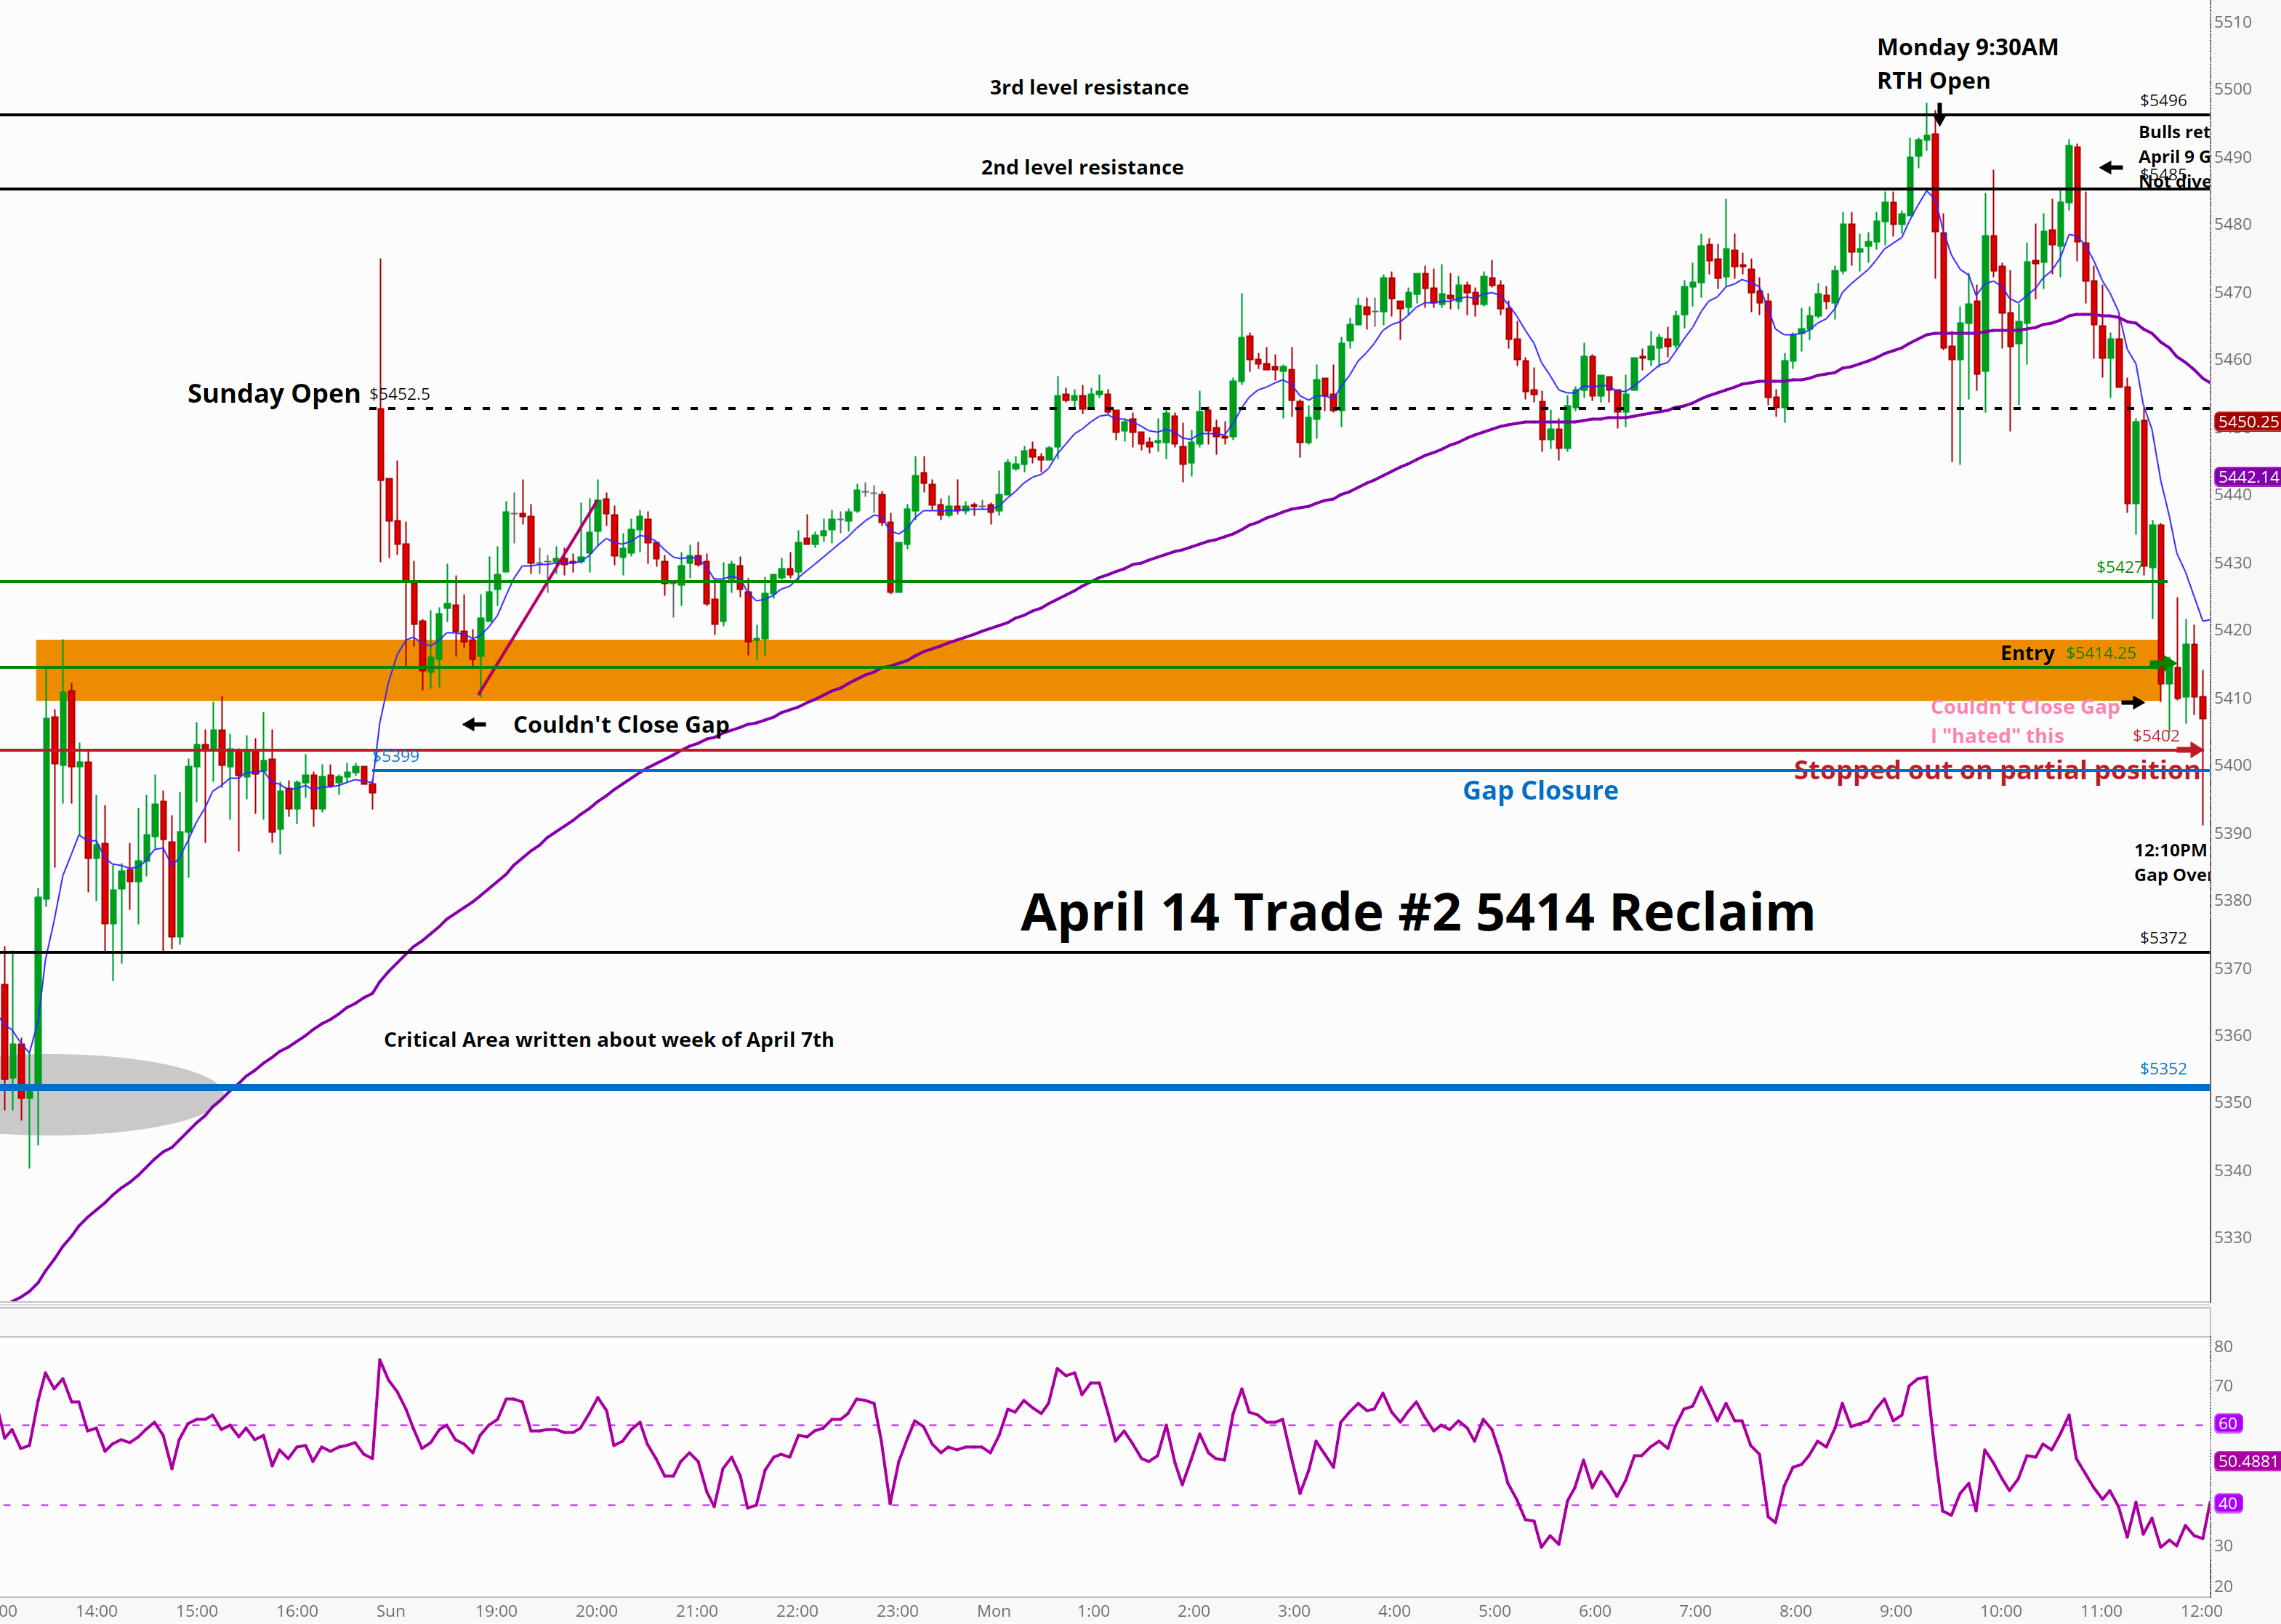The width and height of the screenshot is (2281, 1624).
Task: Click the Mon label on time axis
Action: click(993, 1611)
